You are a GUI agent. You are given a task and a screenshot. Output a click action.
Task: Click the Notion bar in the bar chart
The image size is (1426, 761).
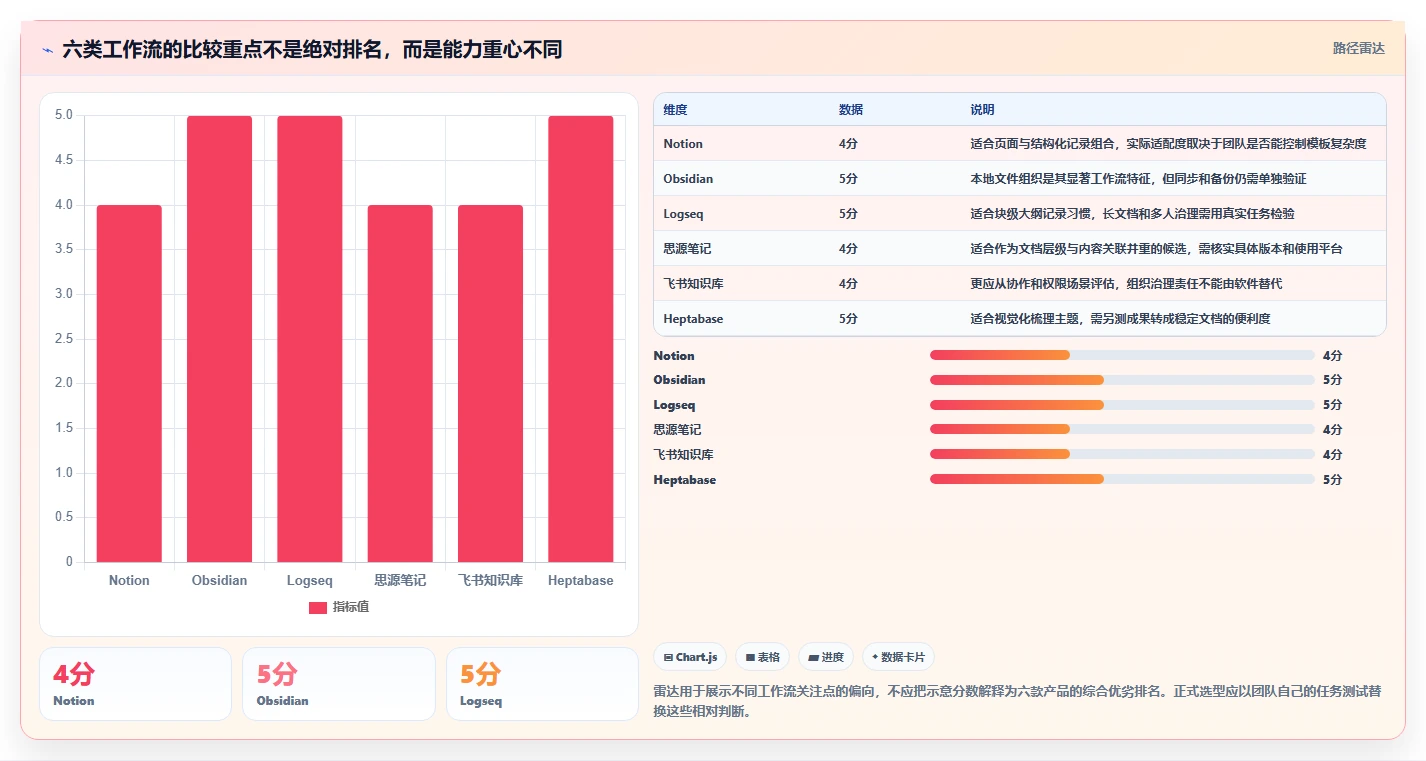[x=129, y=384]
